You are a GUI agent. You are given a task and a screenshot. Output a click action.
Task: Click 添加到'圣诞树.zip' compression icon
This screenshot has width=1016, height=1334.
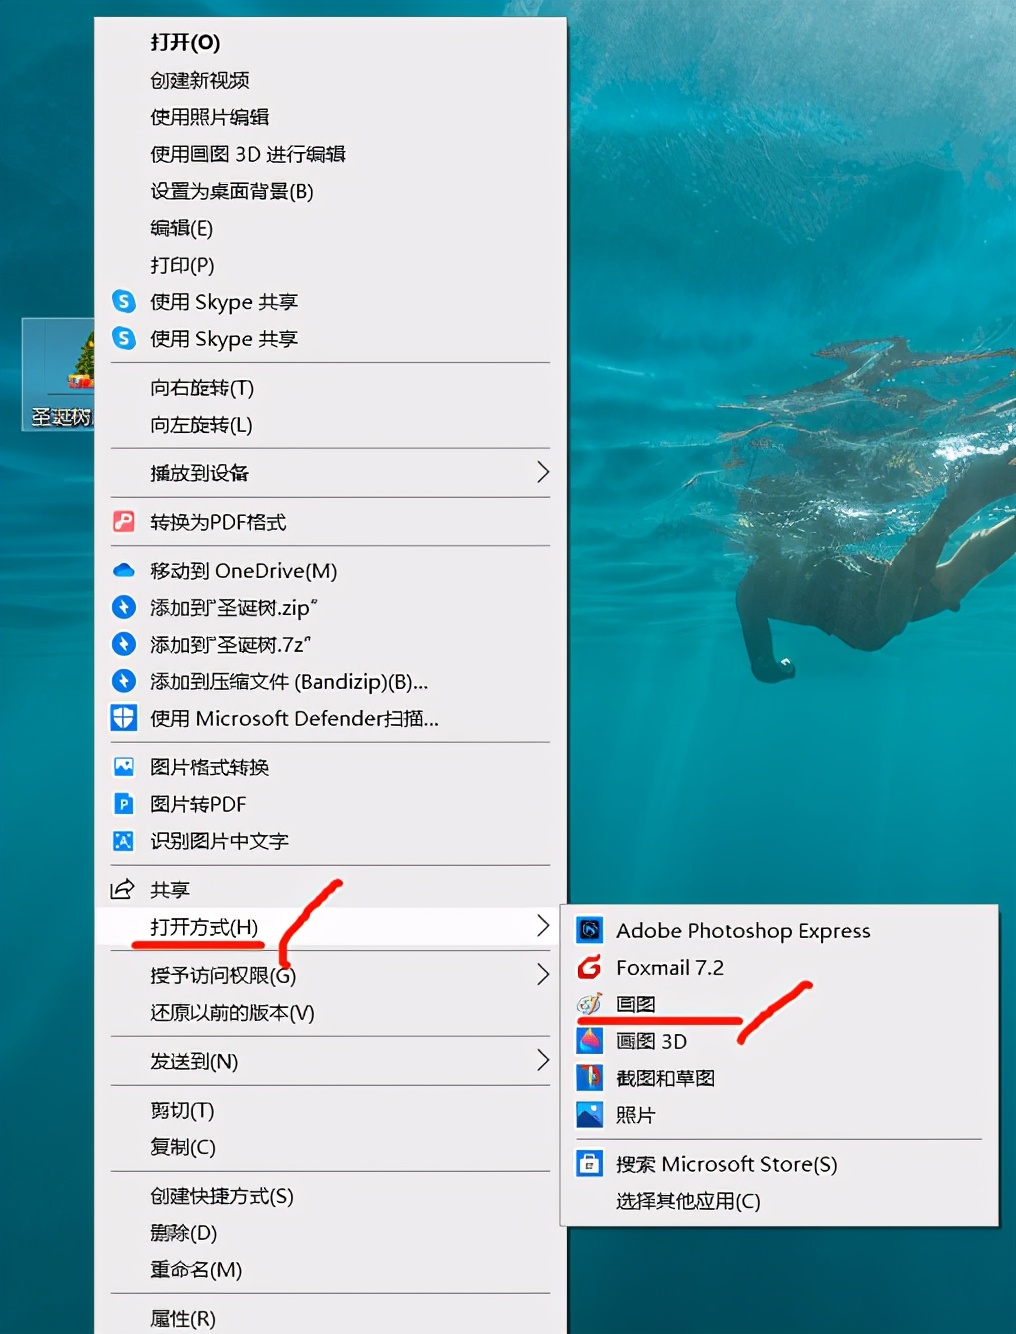tap(123, 607)
